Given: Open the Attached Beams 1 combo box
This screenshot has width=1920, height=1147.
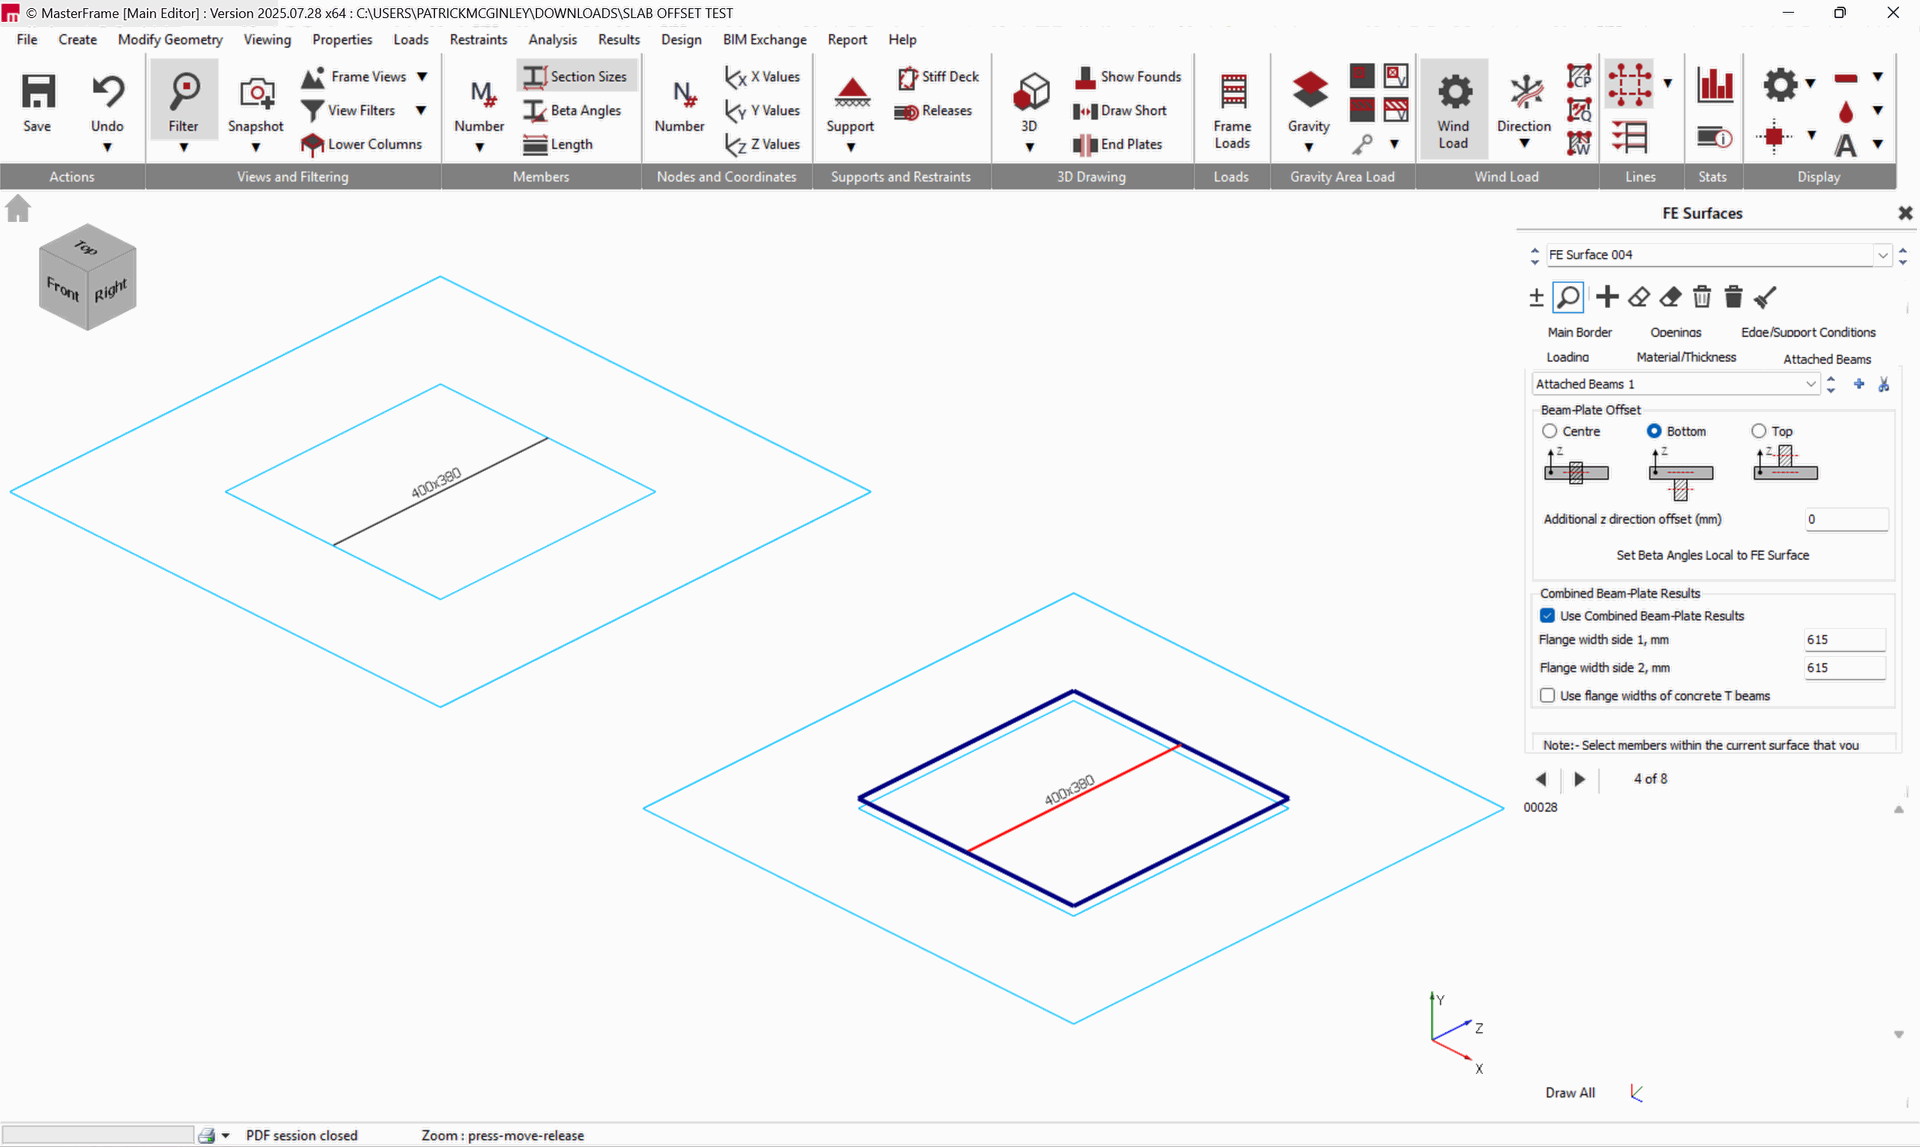Looking at the screenshot, I should click(x=1810, y=385).
